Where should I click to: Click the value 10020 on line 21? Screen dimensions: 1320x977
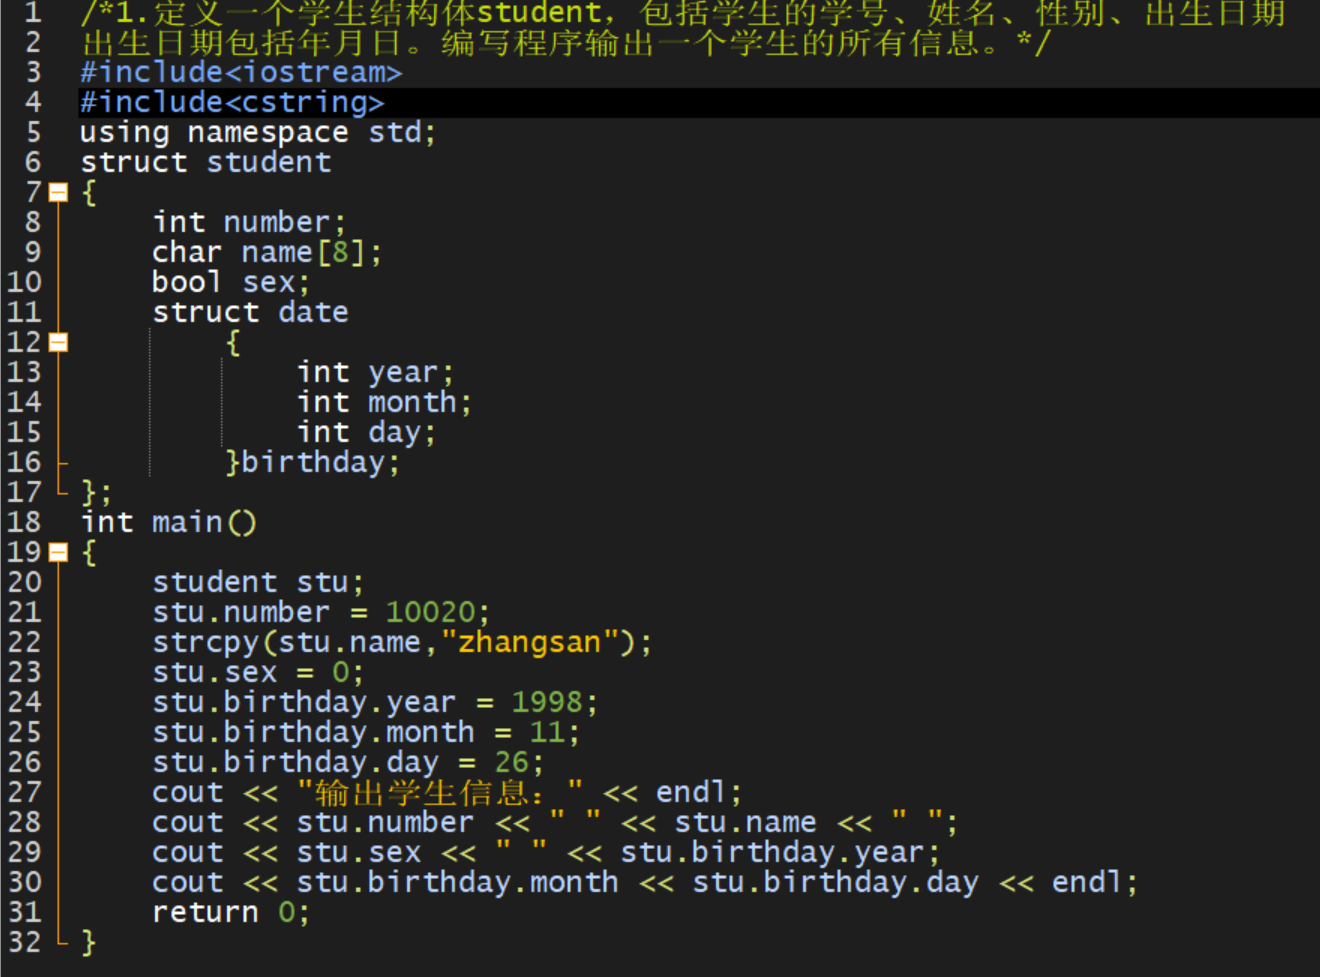[x=430, y=612]
